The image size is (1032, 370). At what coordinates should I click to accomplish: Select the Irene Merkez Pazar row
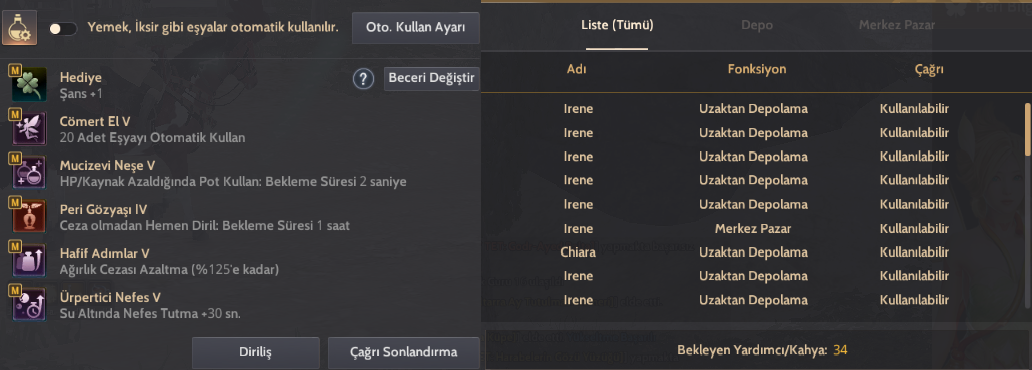click(x=753, y=228)
